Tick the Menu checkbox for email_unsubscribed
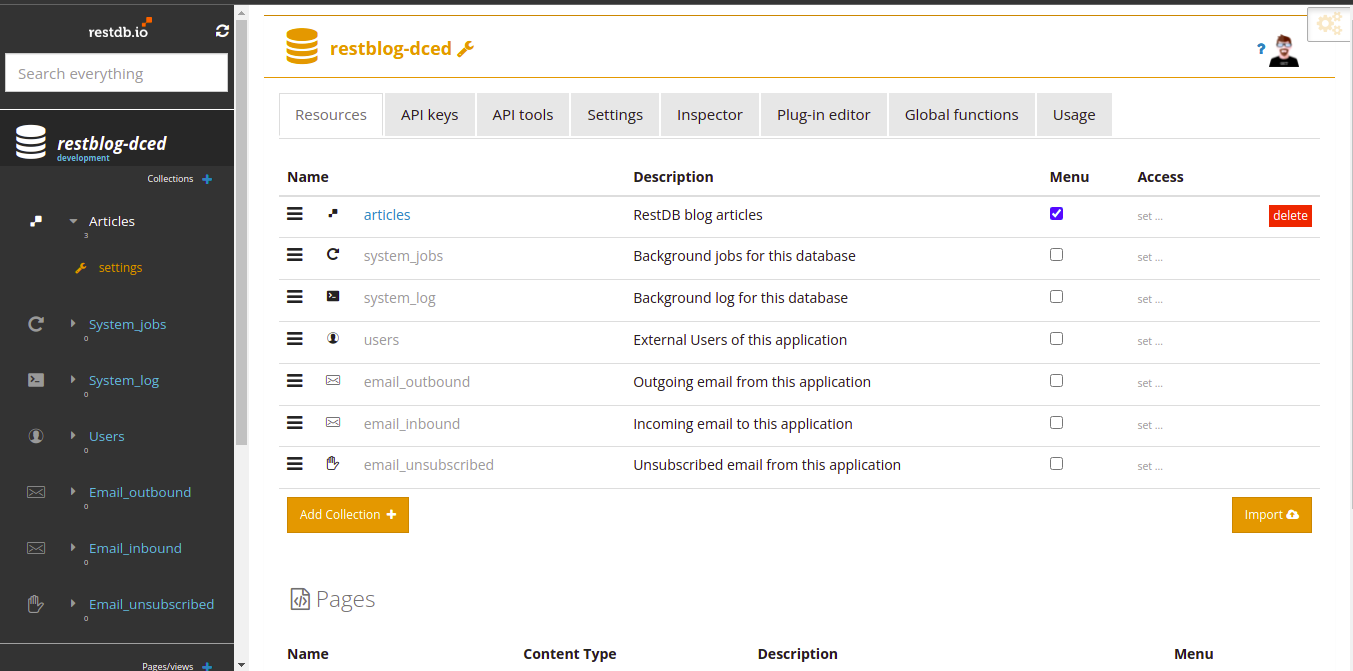Viewport: 1353px width, 671px height. 1056,464
